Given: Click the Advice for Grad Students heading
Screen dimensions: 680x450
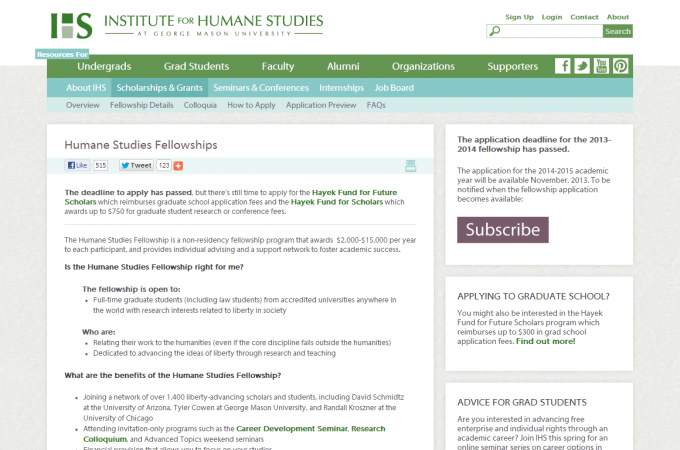Looking at the screenshot, I should [x=522, y=402].
